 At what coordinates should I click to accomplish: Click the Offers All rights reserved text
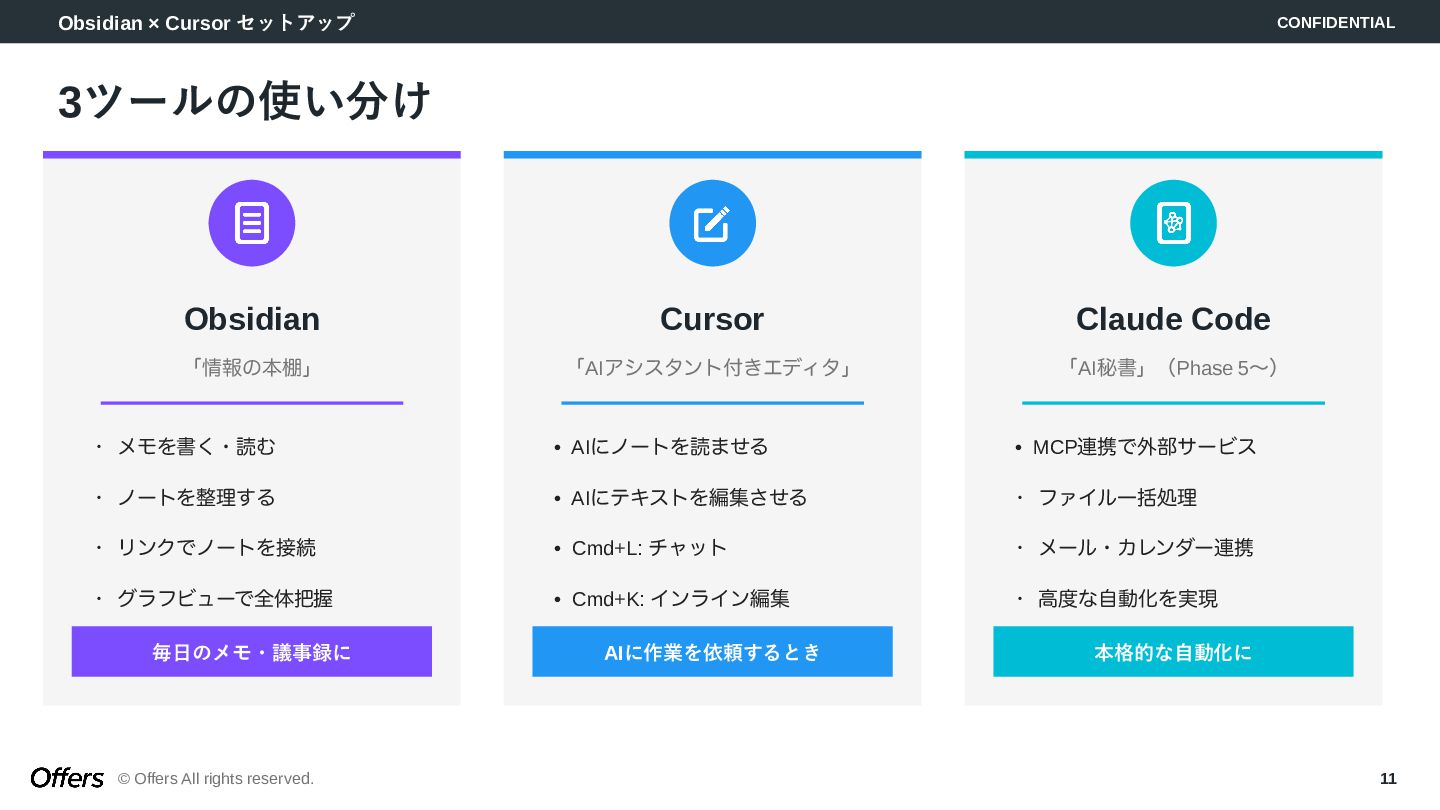pyautogui.click(x=216, y=779)
